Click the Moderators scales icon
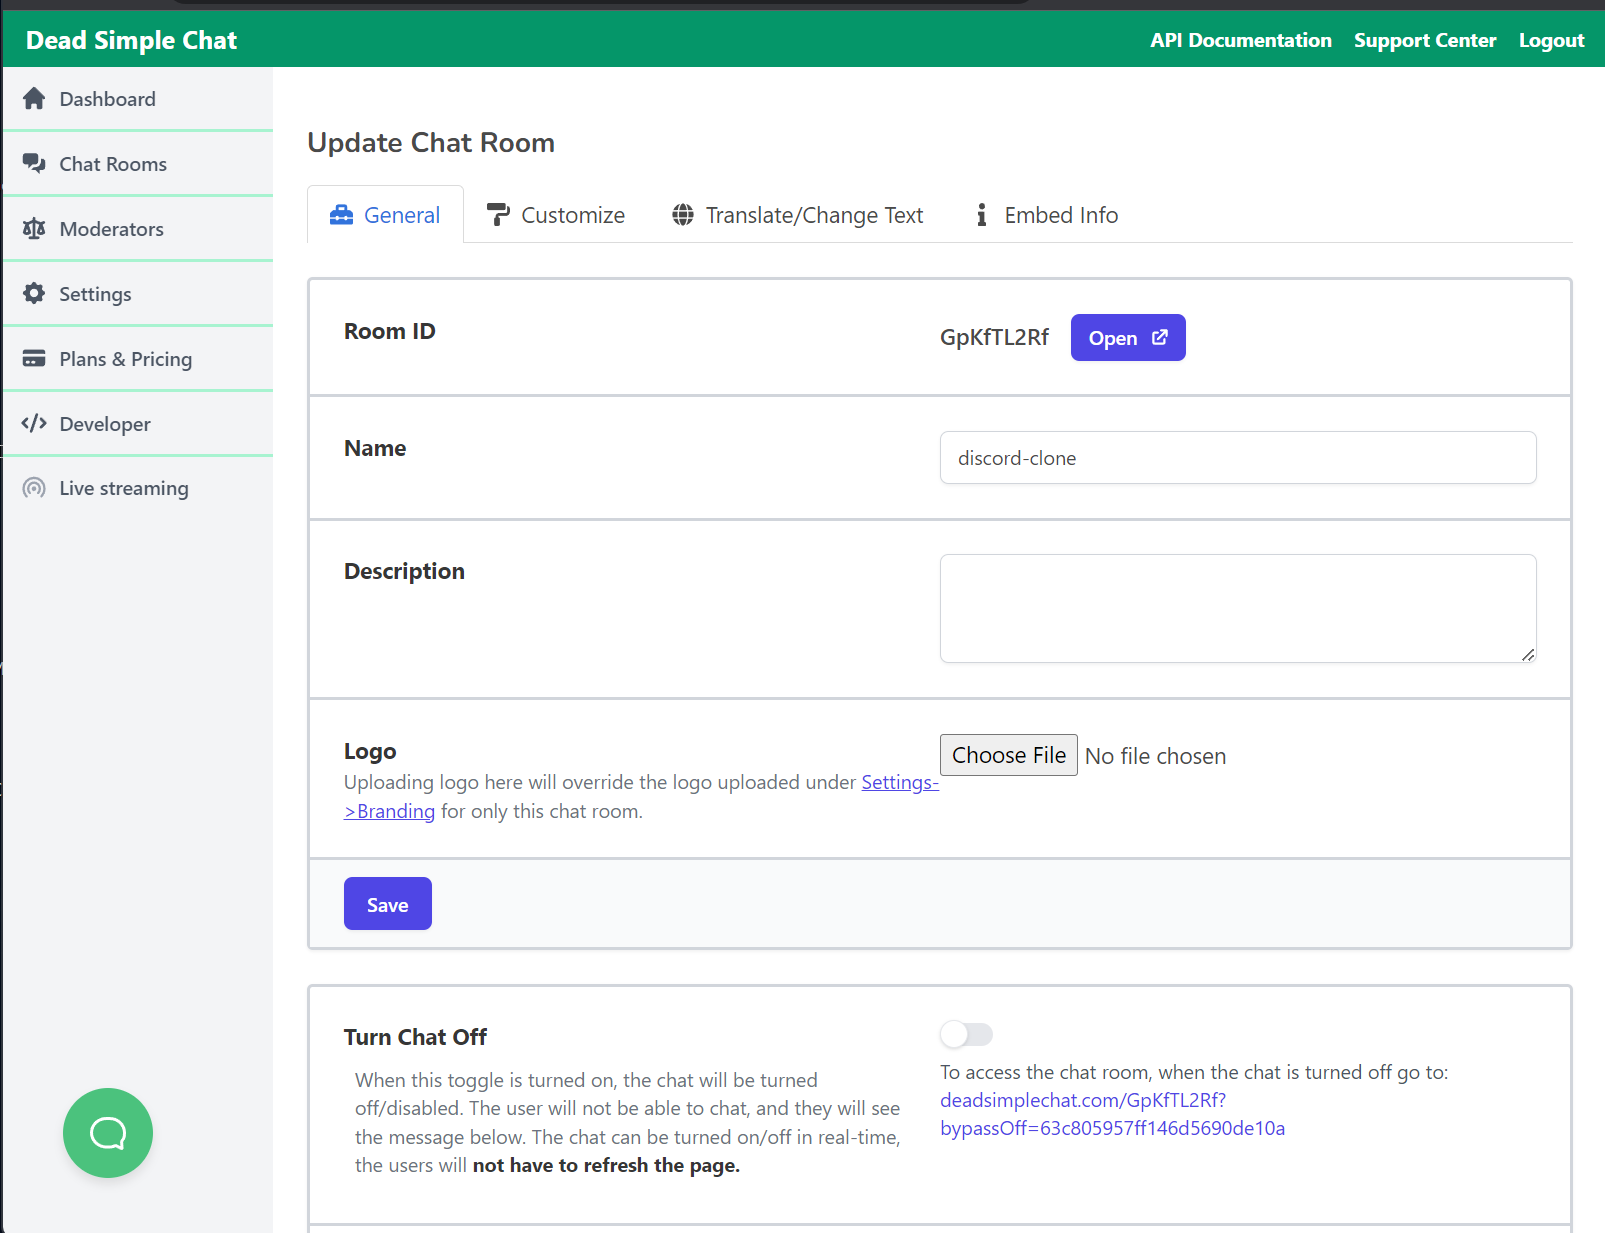The width and height of the screenshot is (1605, 1233). 34,228
